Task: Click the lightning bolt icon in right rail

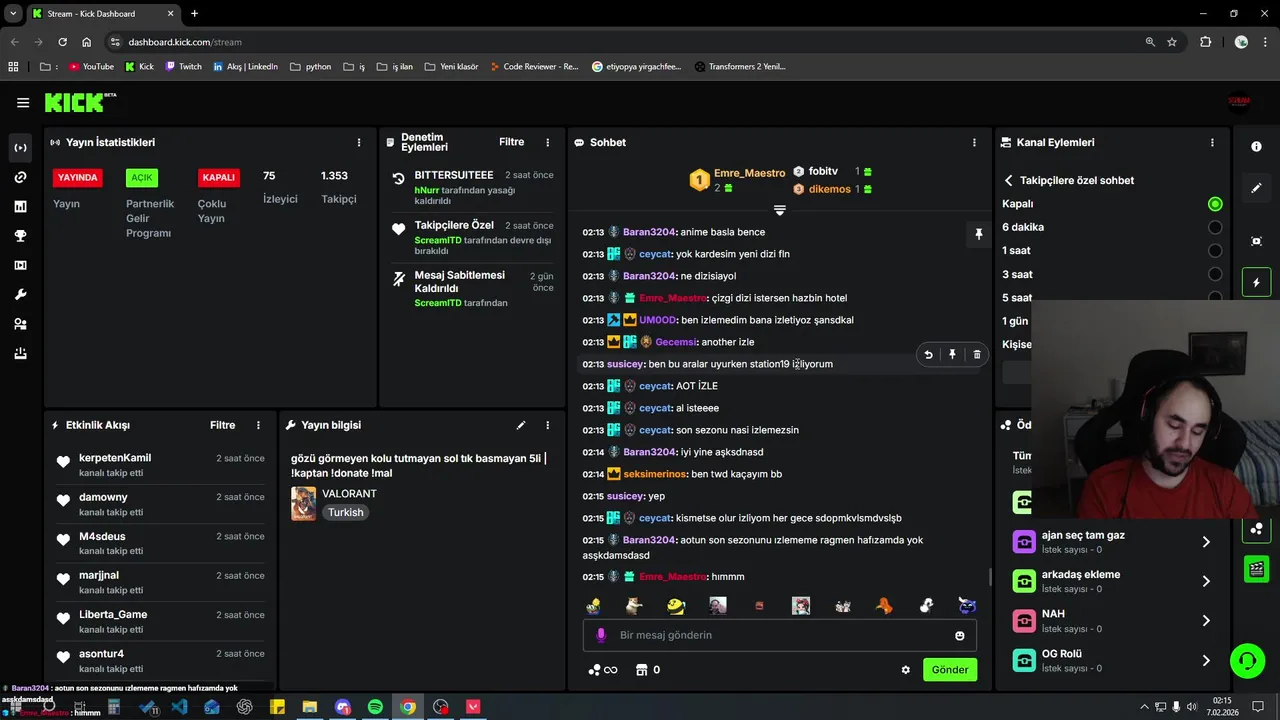Action: 1257,283
